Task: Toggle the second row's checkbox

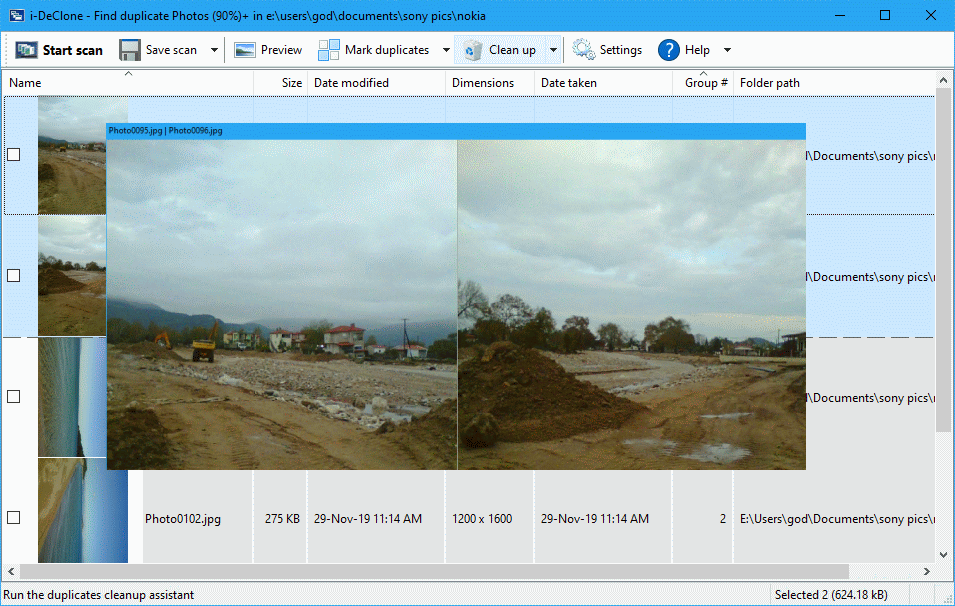Action: 14,276
